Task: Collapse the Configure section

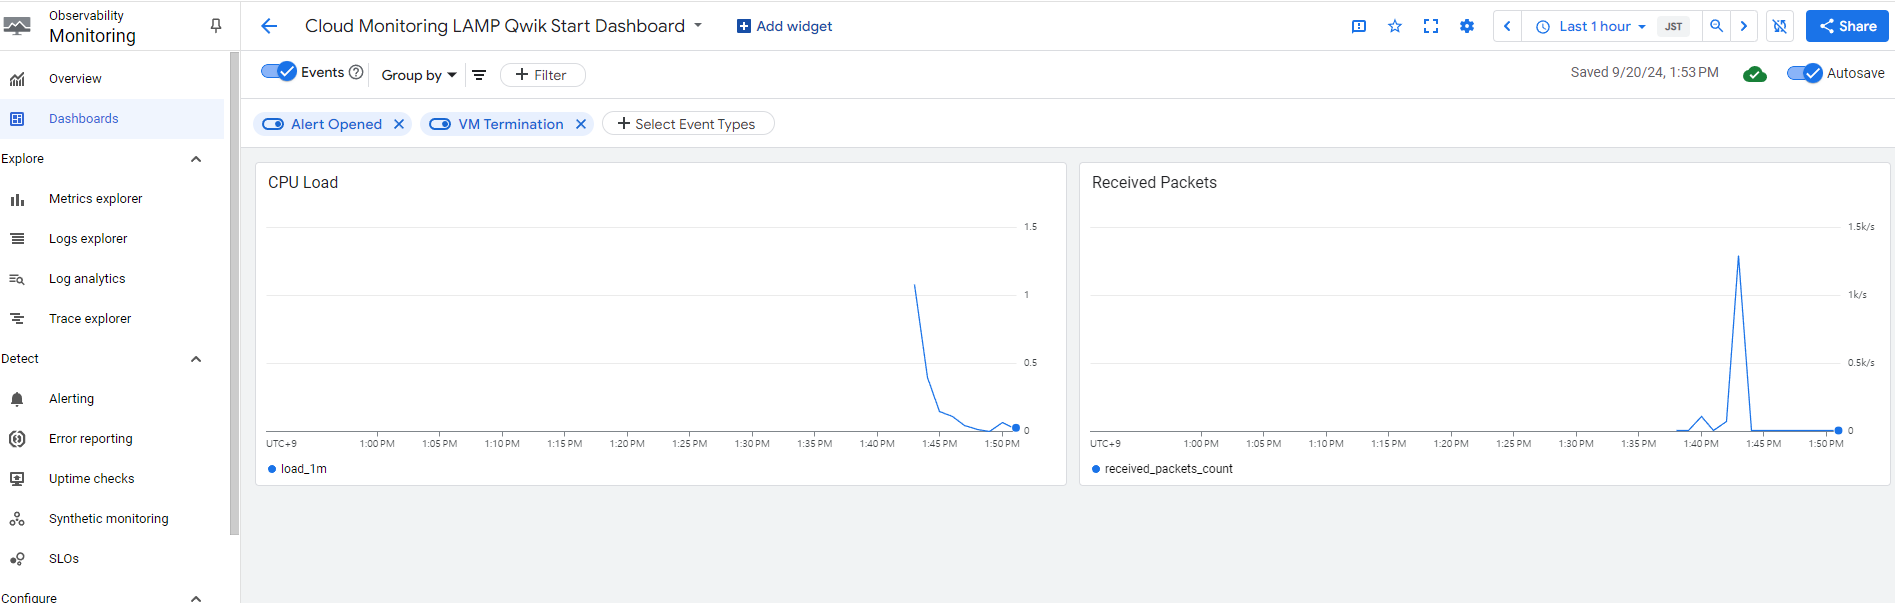Action: [x=196, y=598]
